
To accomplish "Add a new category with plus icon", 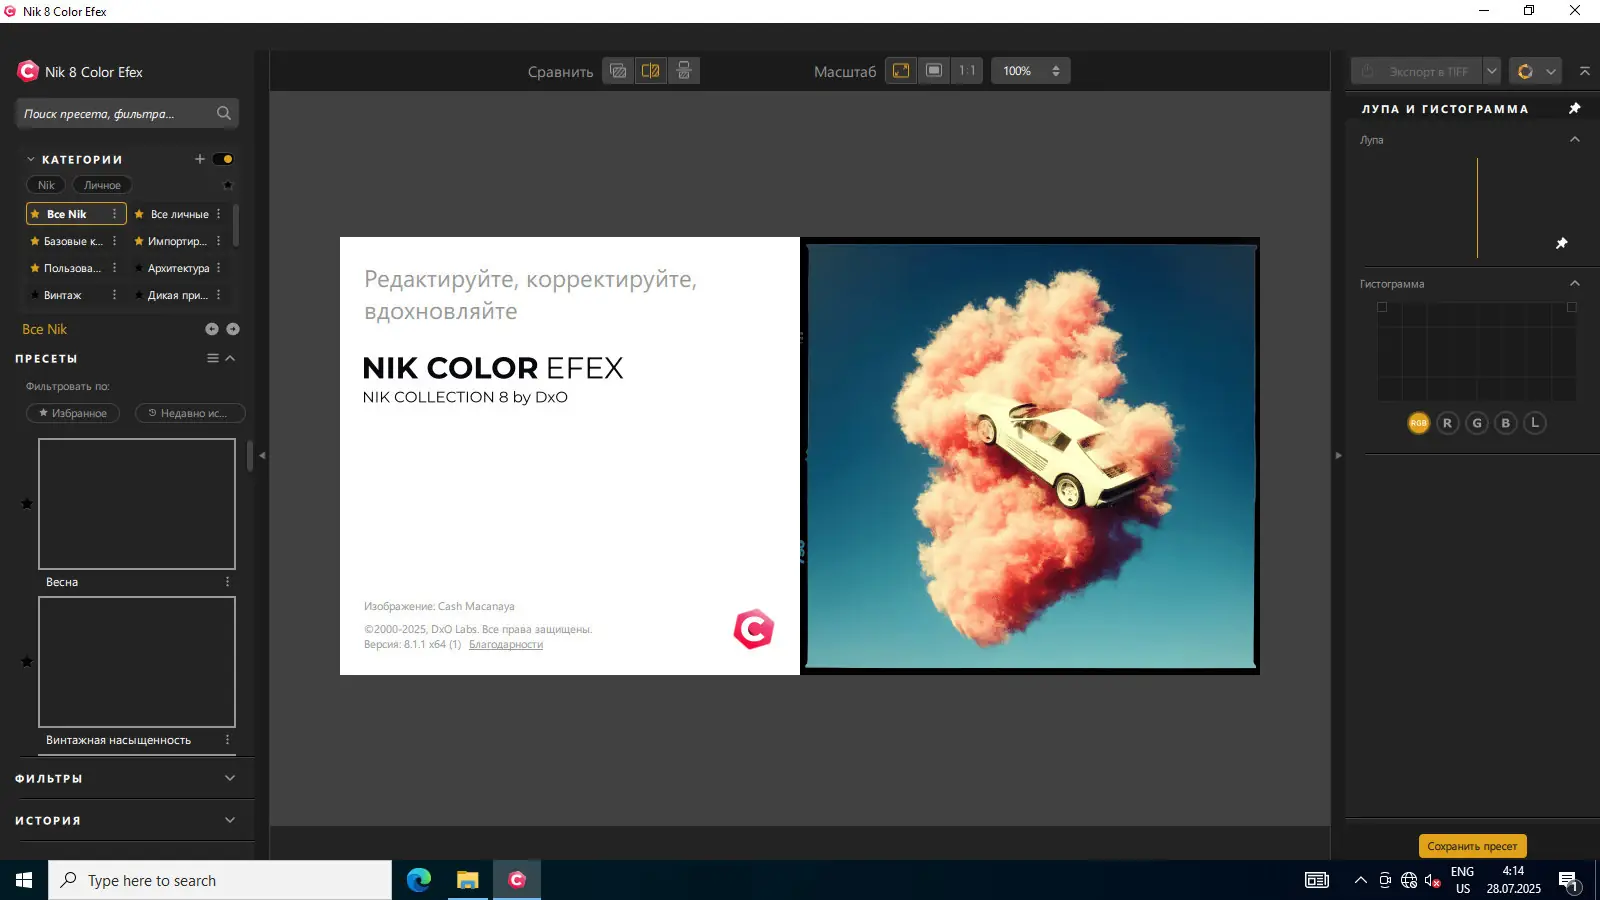I will click(200, 159).
